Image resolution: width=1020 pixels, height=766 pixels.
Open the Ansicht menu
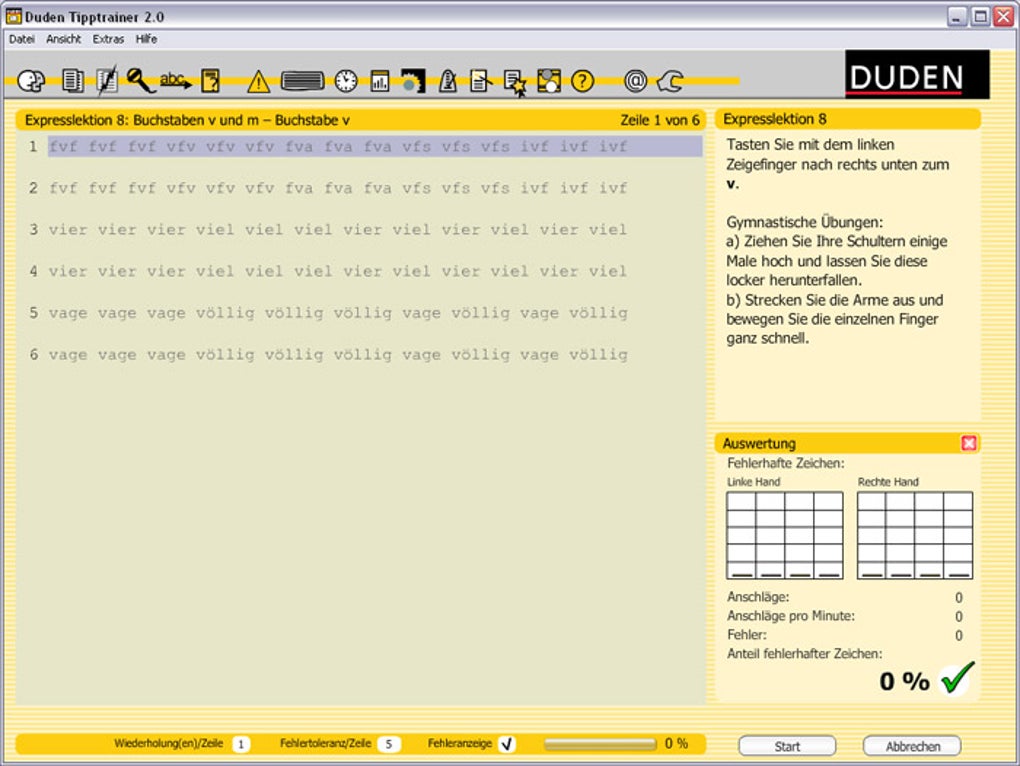point(64,39)
